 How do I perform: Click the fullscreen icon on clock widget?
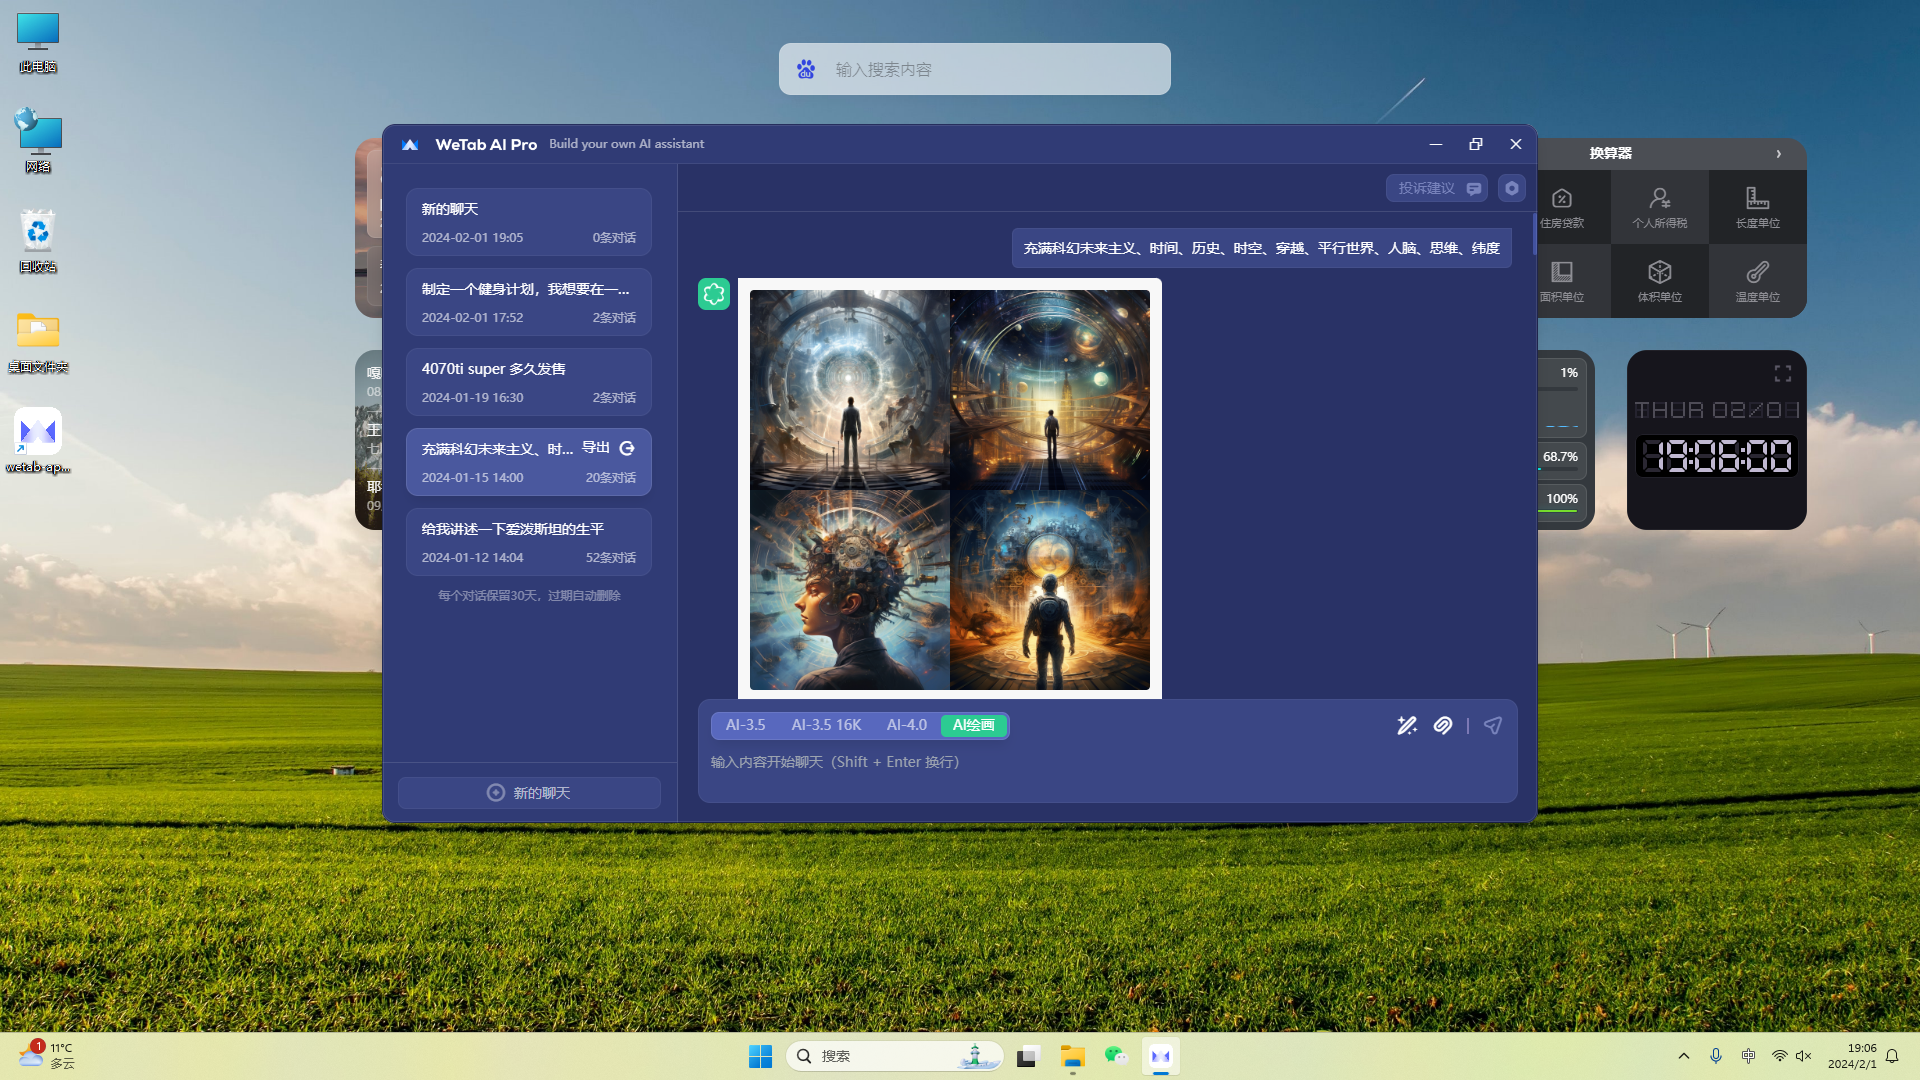[1782, 374]
